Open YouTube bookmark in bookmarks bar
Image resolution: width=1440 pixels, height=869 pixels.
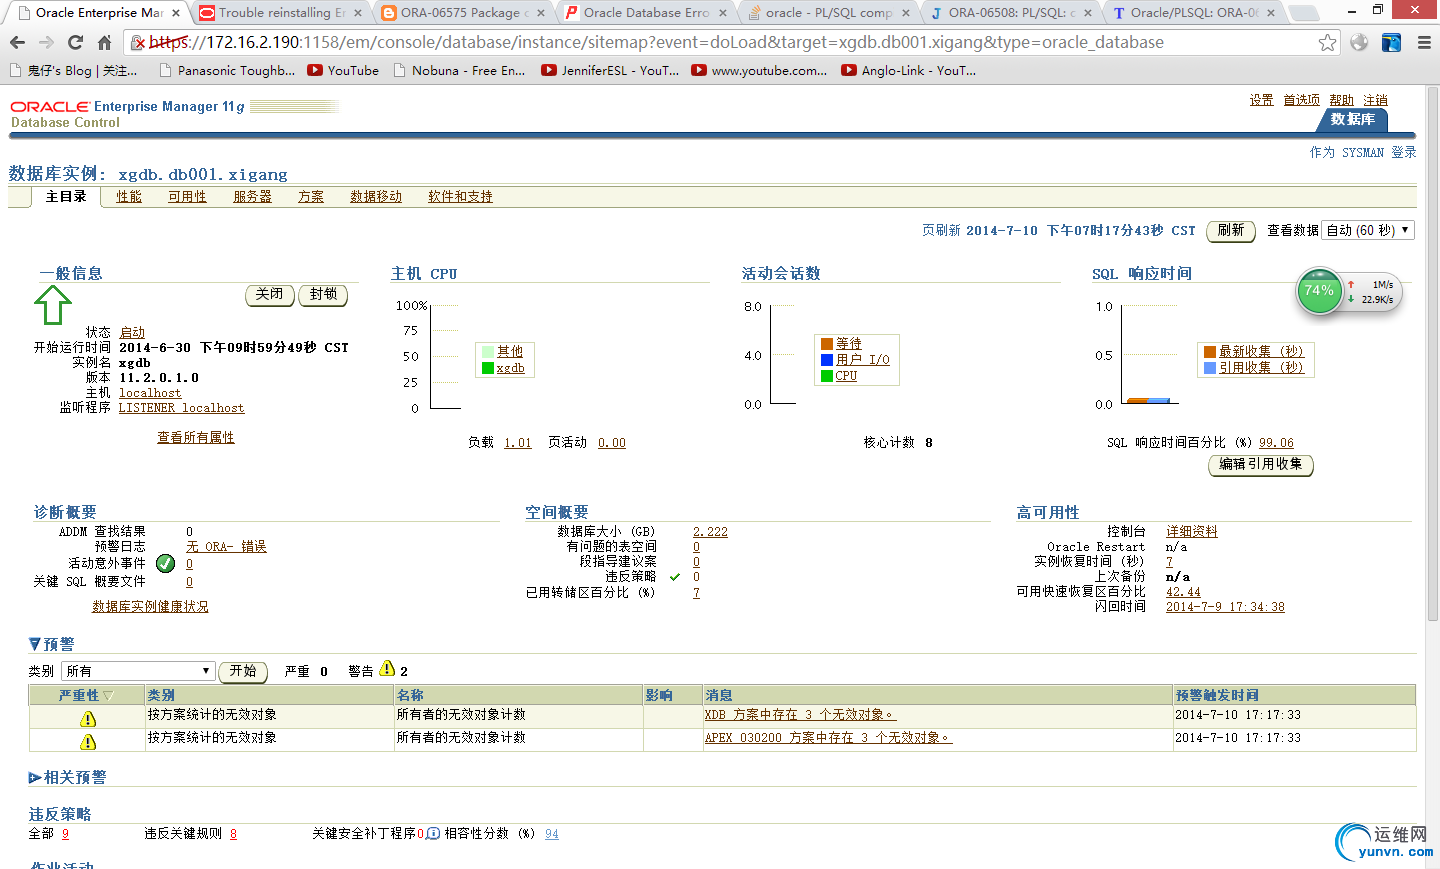point(343,70)
